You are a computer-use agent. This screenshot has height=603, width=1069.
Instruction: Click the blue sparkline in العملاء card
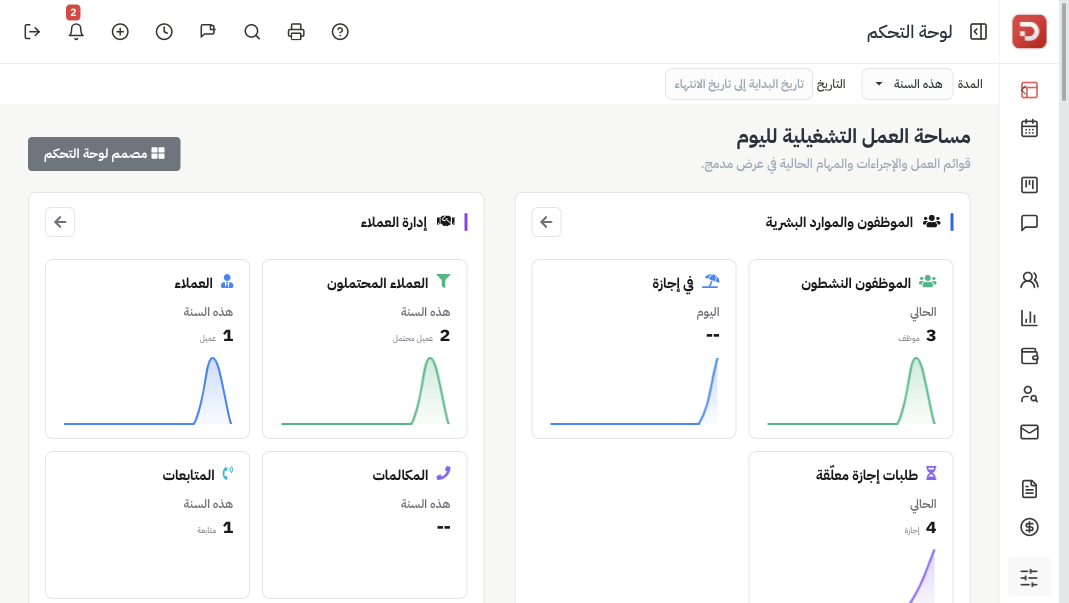(x=147, y=391)
